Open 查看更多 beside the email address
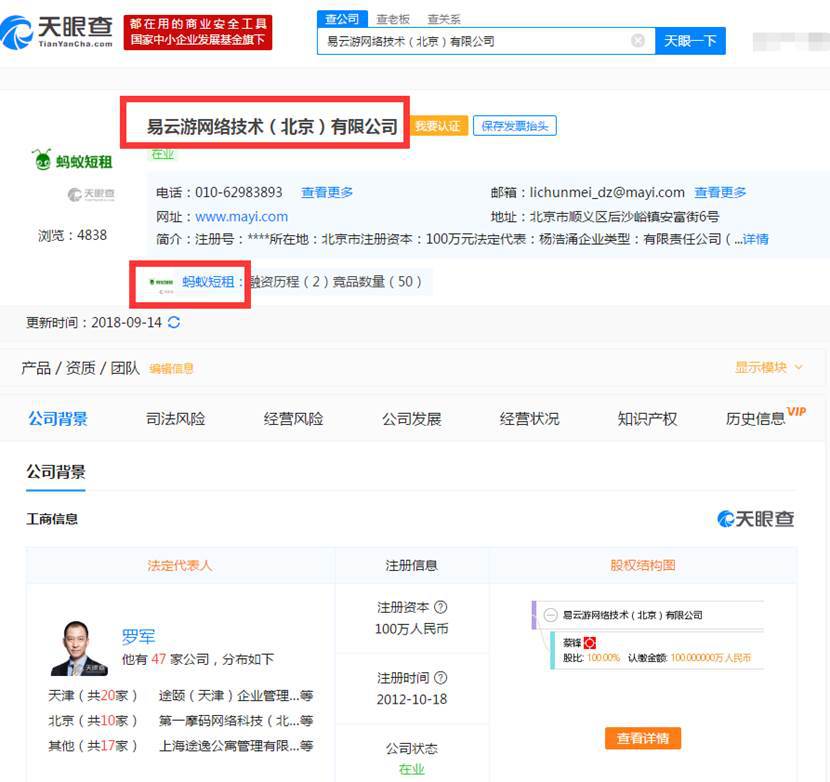Viewport: 830px width, 782px height. (x=720, y=192)
